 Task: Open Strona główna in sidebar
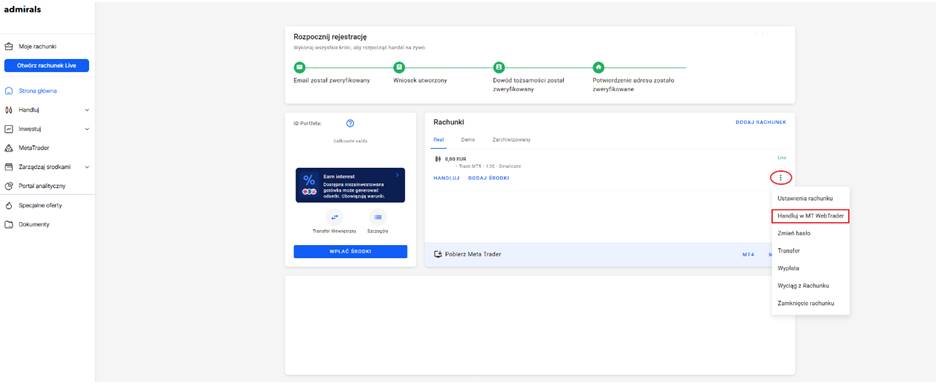pyautogui.click(x=38, y=91)
